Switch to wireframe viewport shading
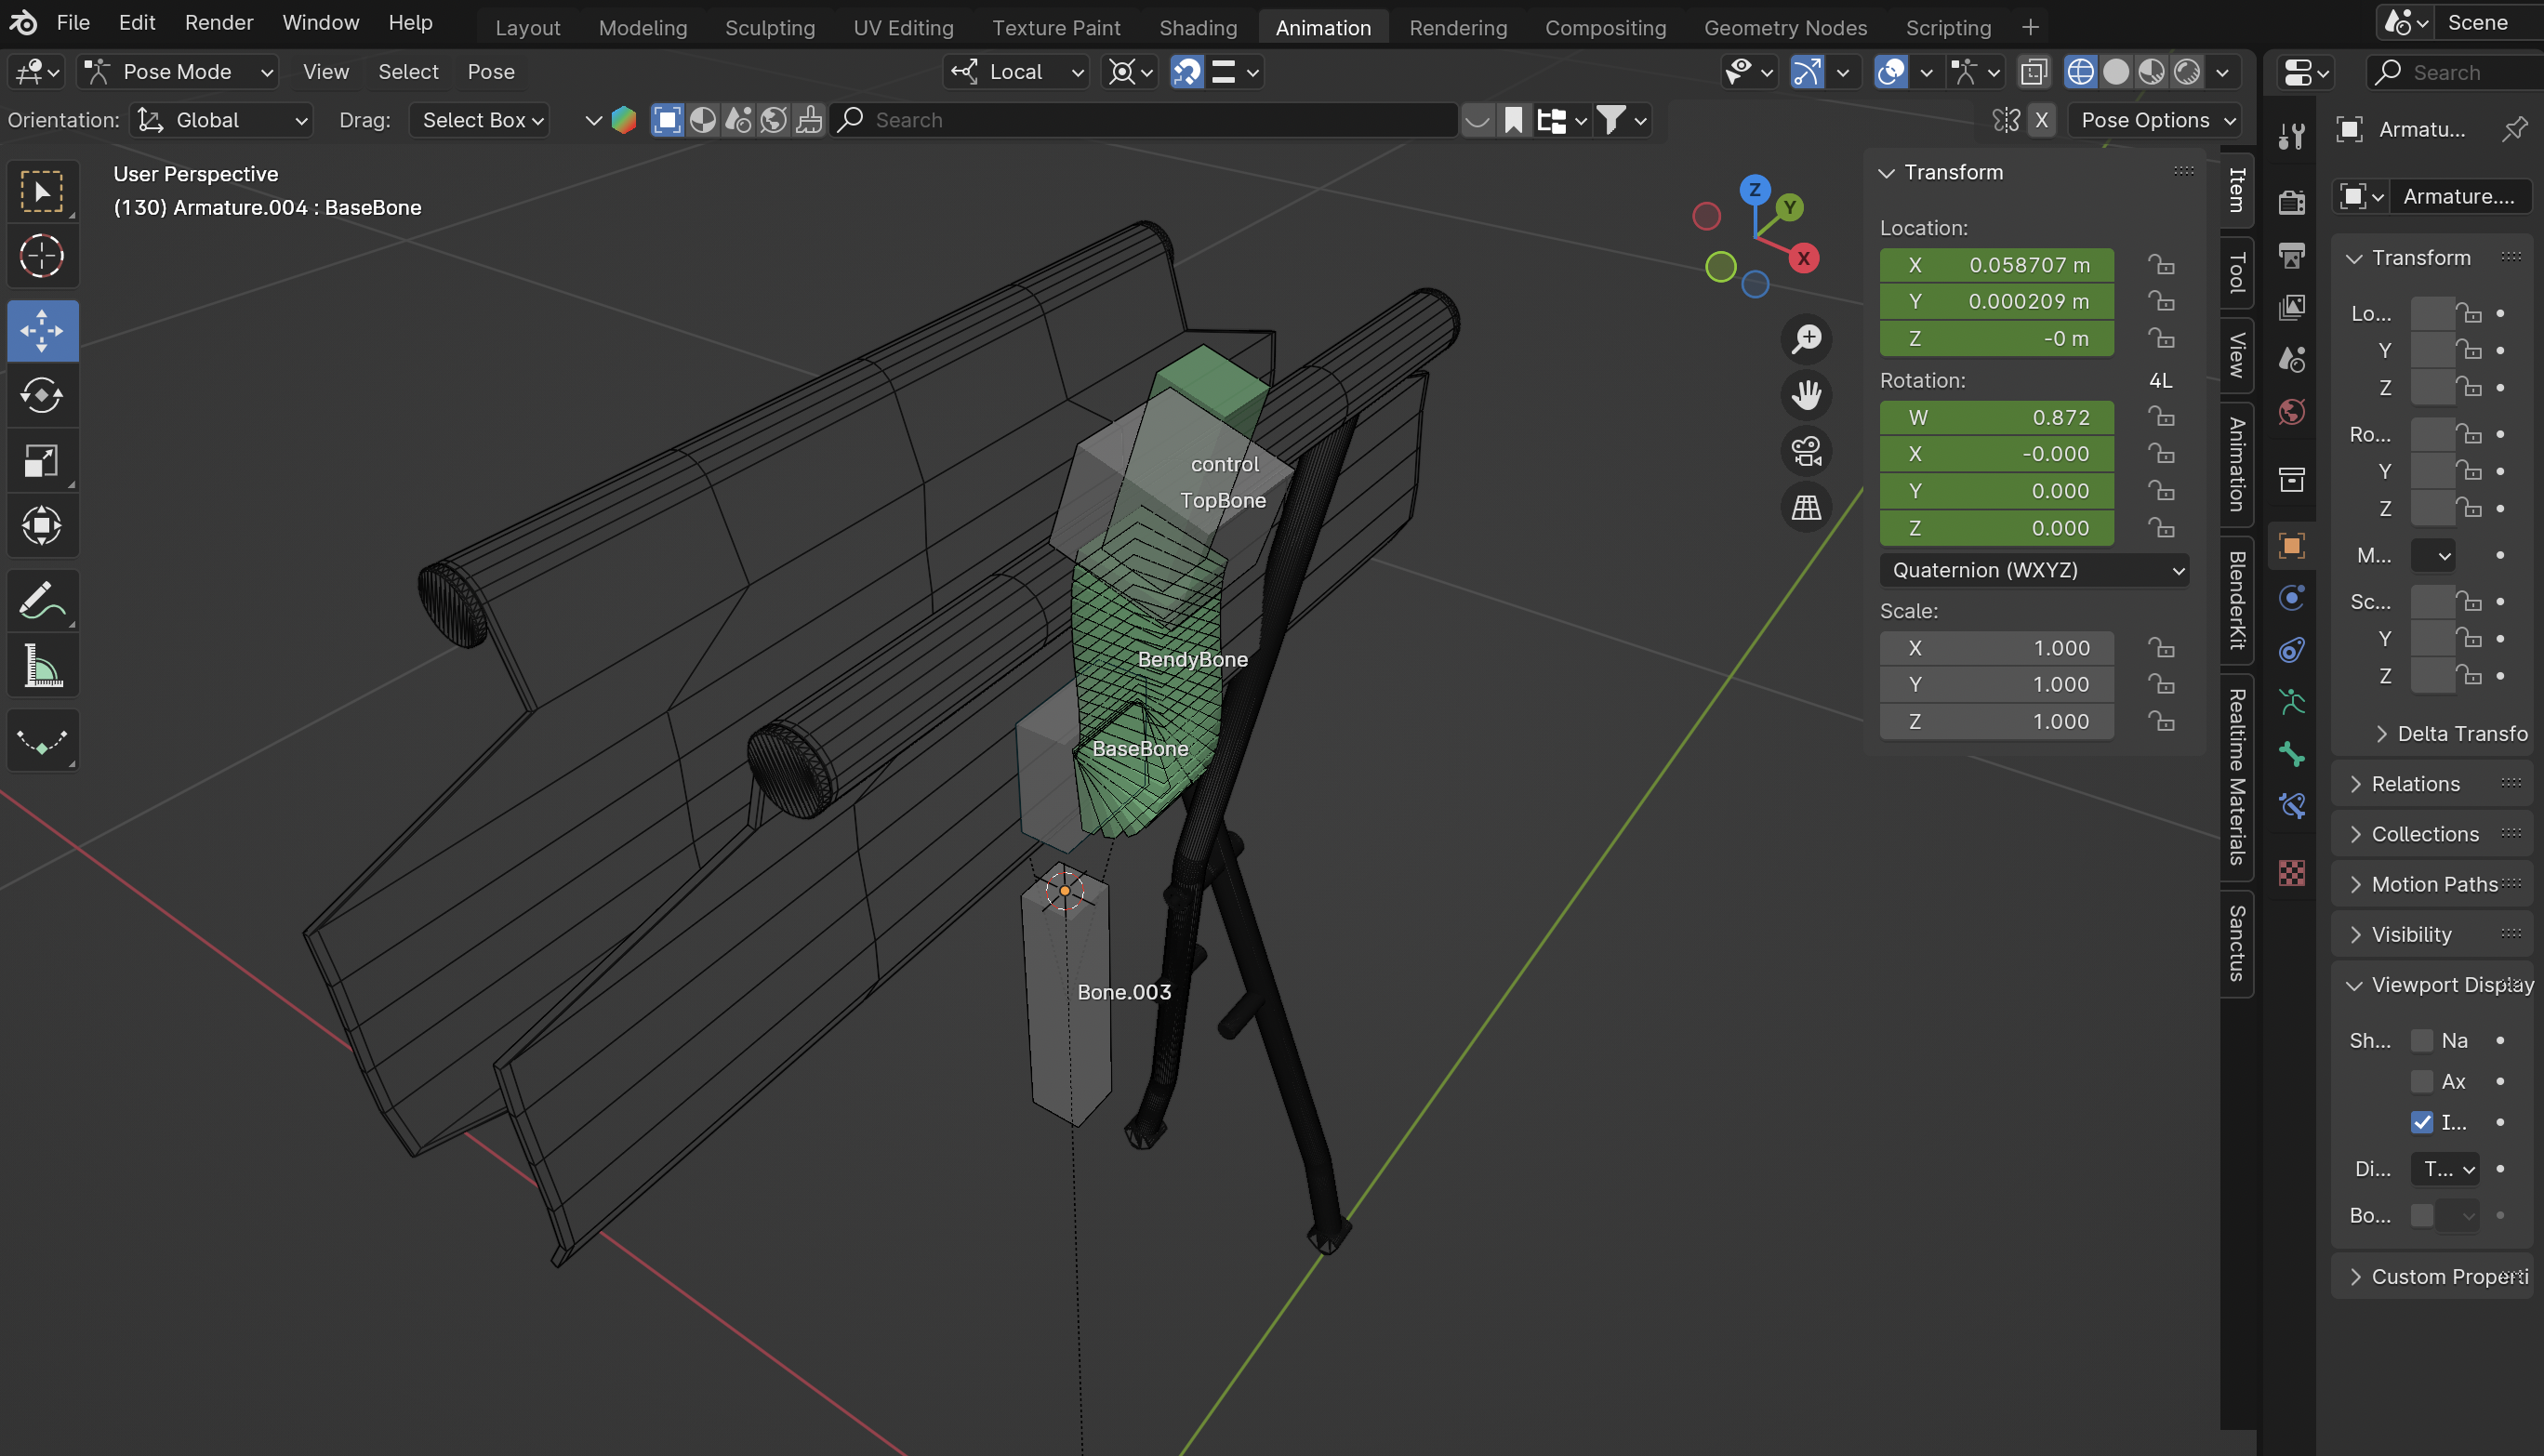The image size is (2544, 1456). (x=2080, y=72)
